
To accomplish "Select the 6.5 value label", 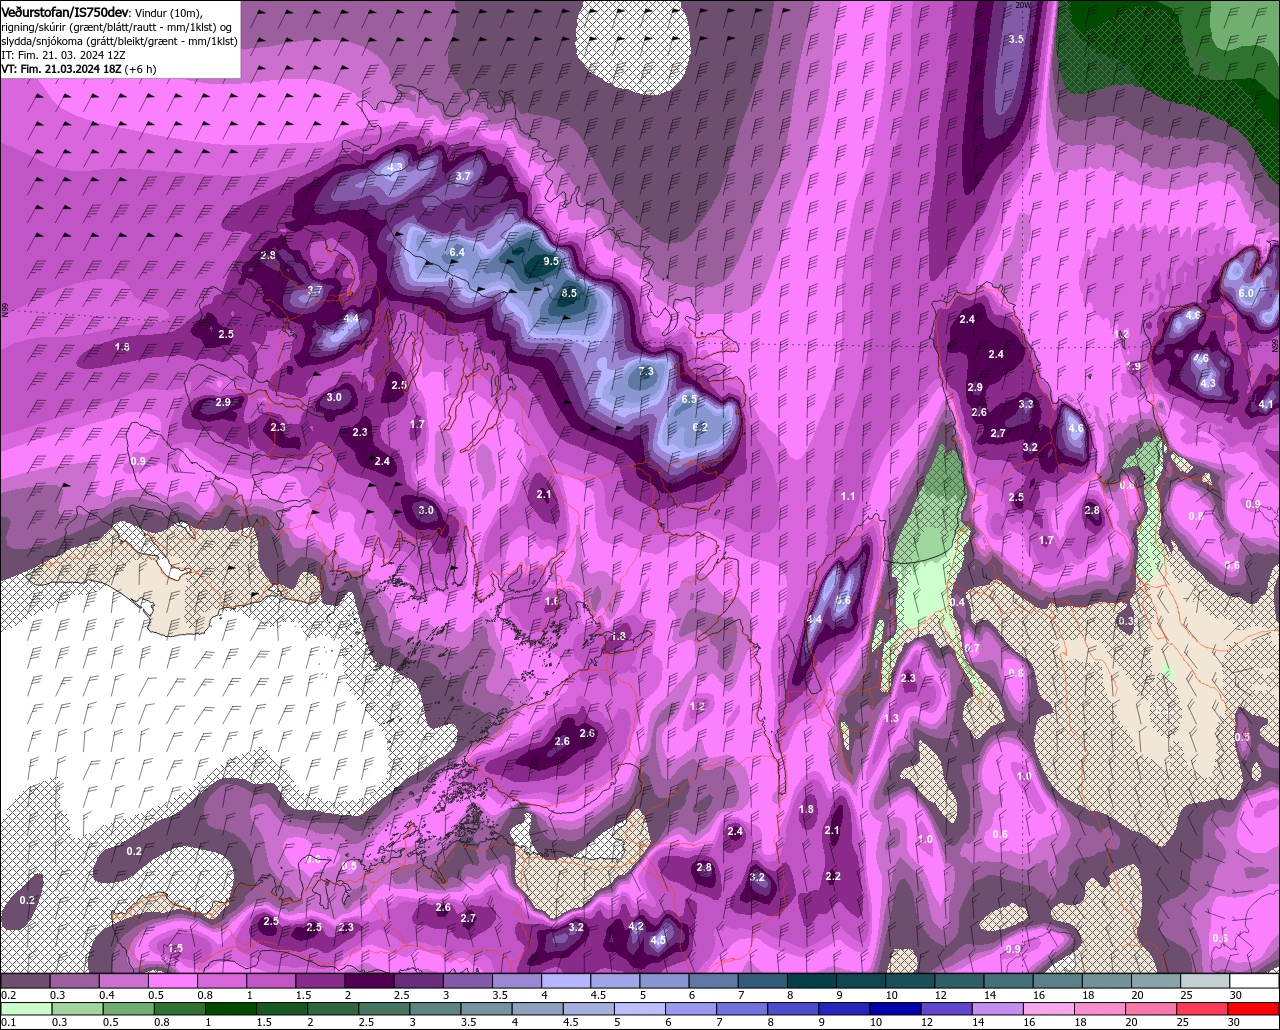I will 689,399.
